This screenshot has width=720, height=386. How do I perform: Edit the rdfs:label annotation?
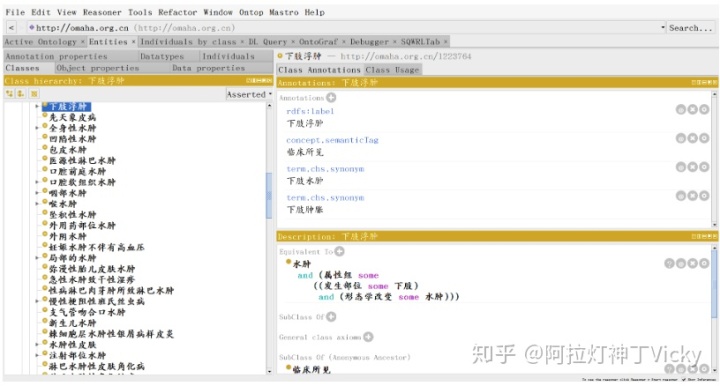(704, 109)
